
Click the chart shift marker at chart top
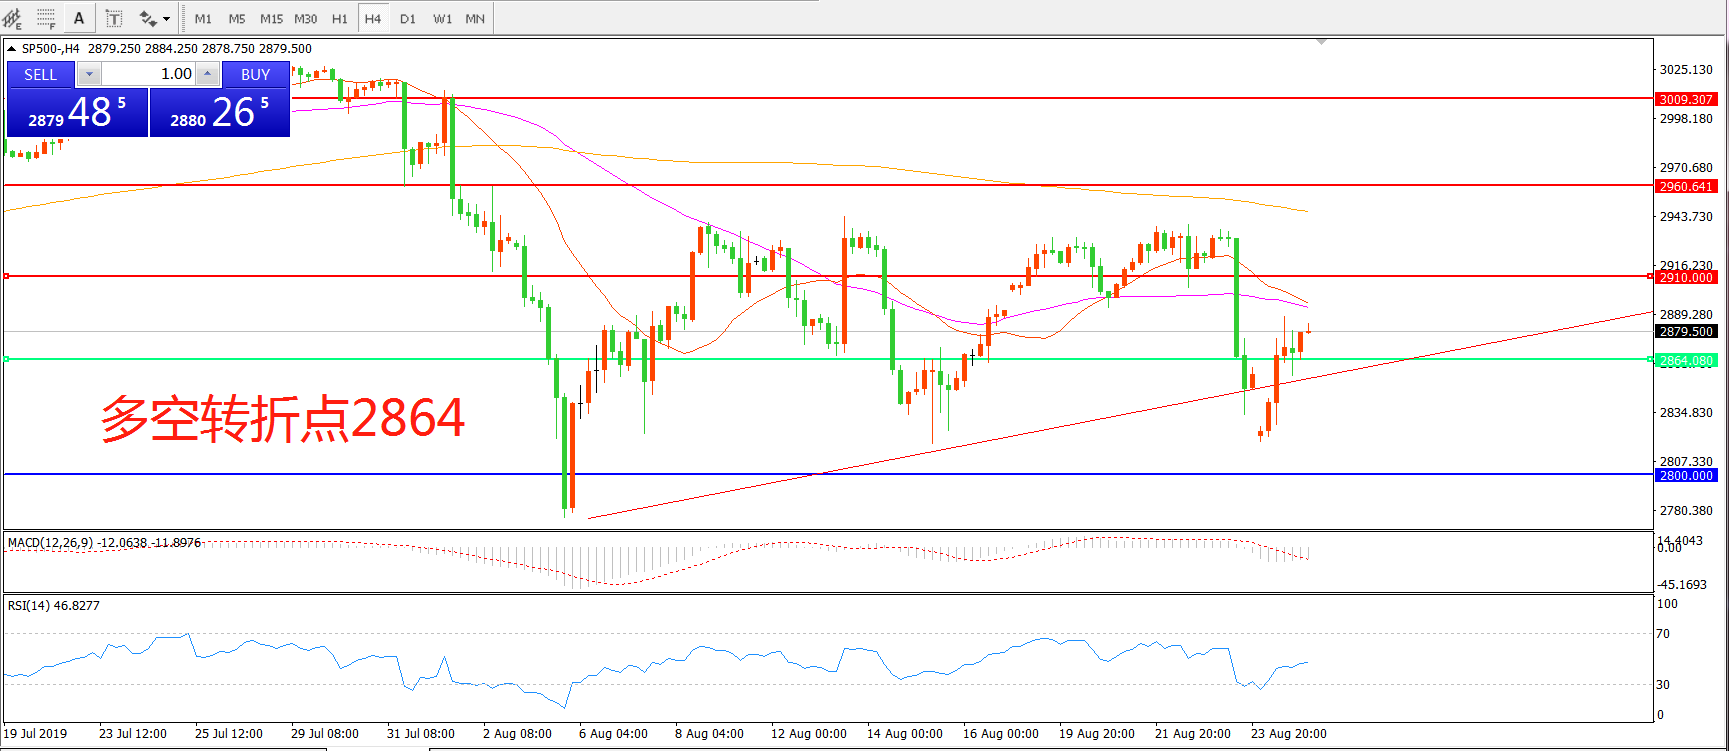click(1322, 42)
